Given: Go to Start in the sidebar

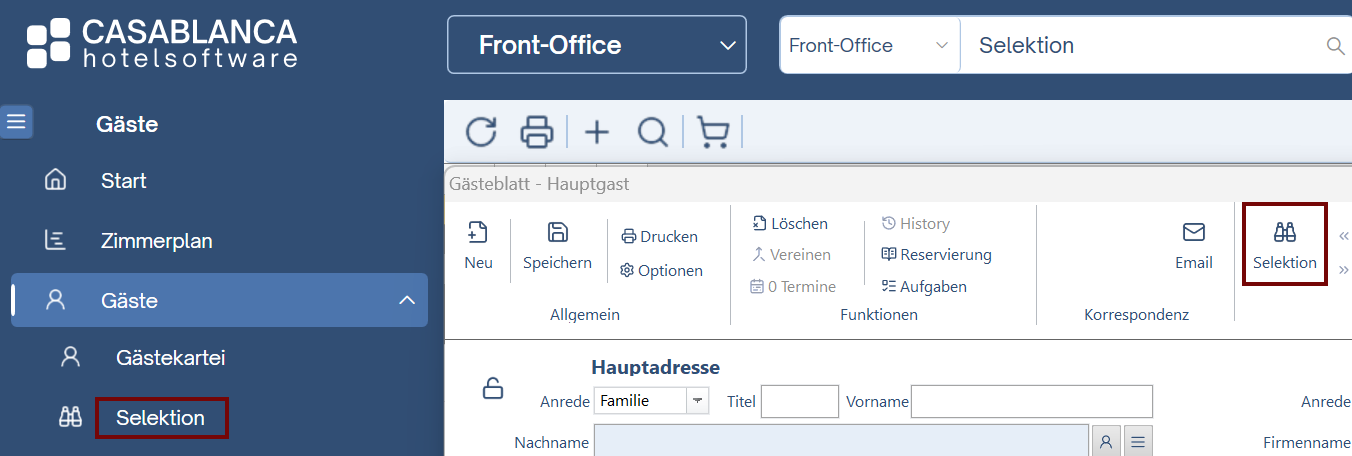Looking at the screenshot, I should point(123,181).
